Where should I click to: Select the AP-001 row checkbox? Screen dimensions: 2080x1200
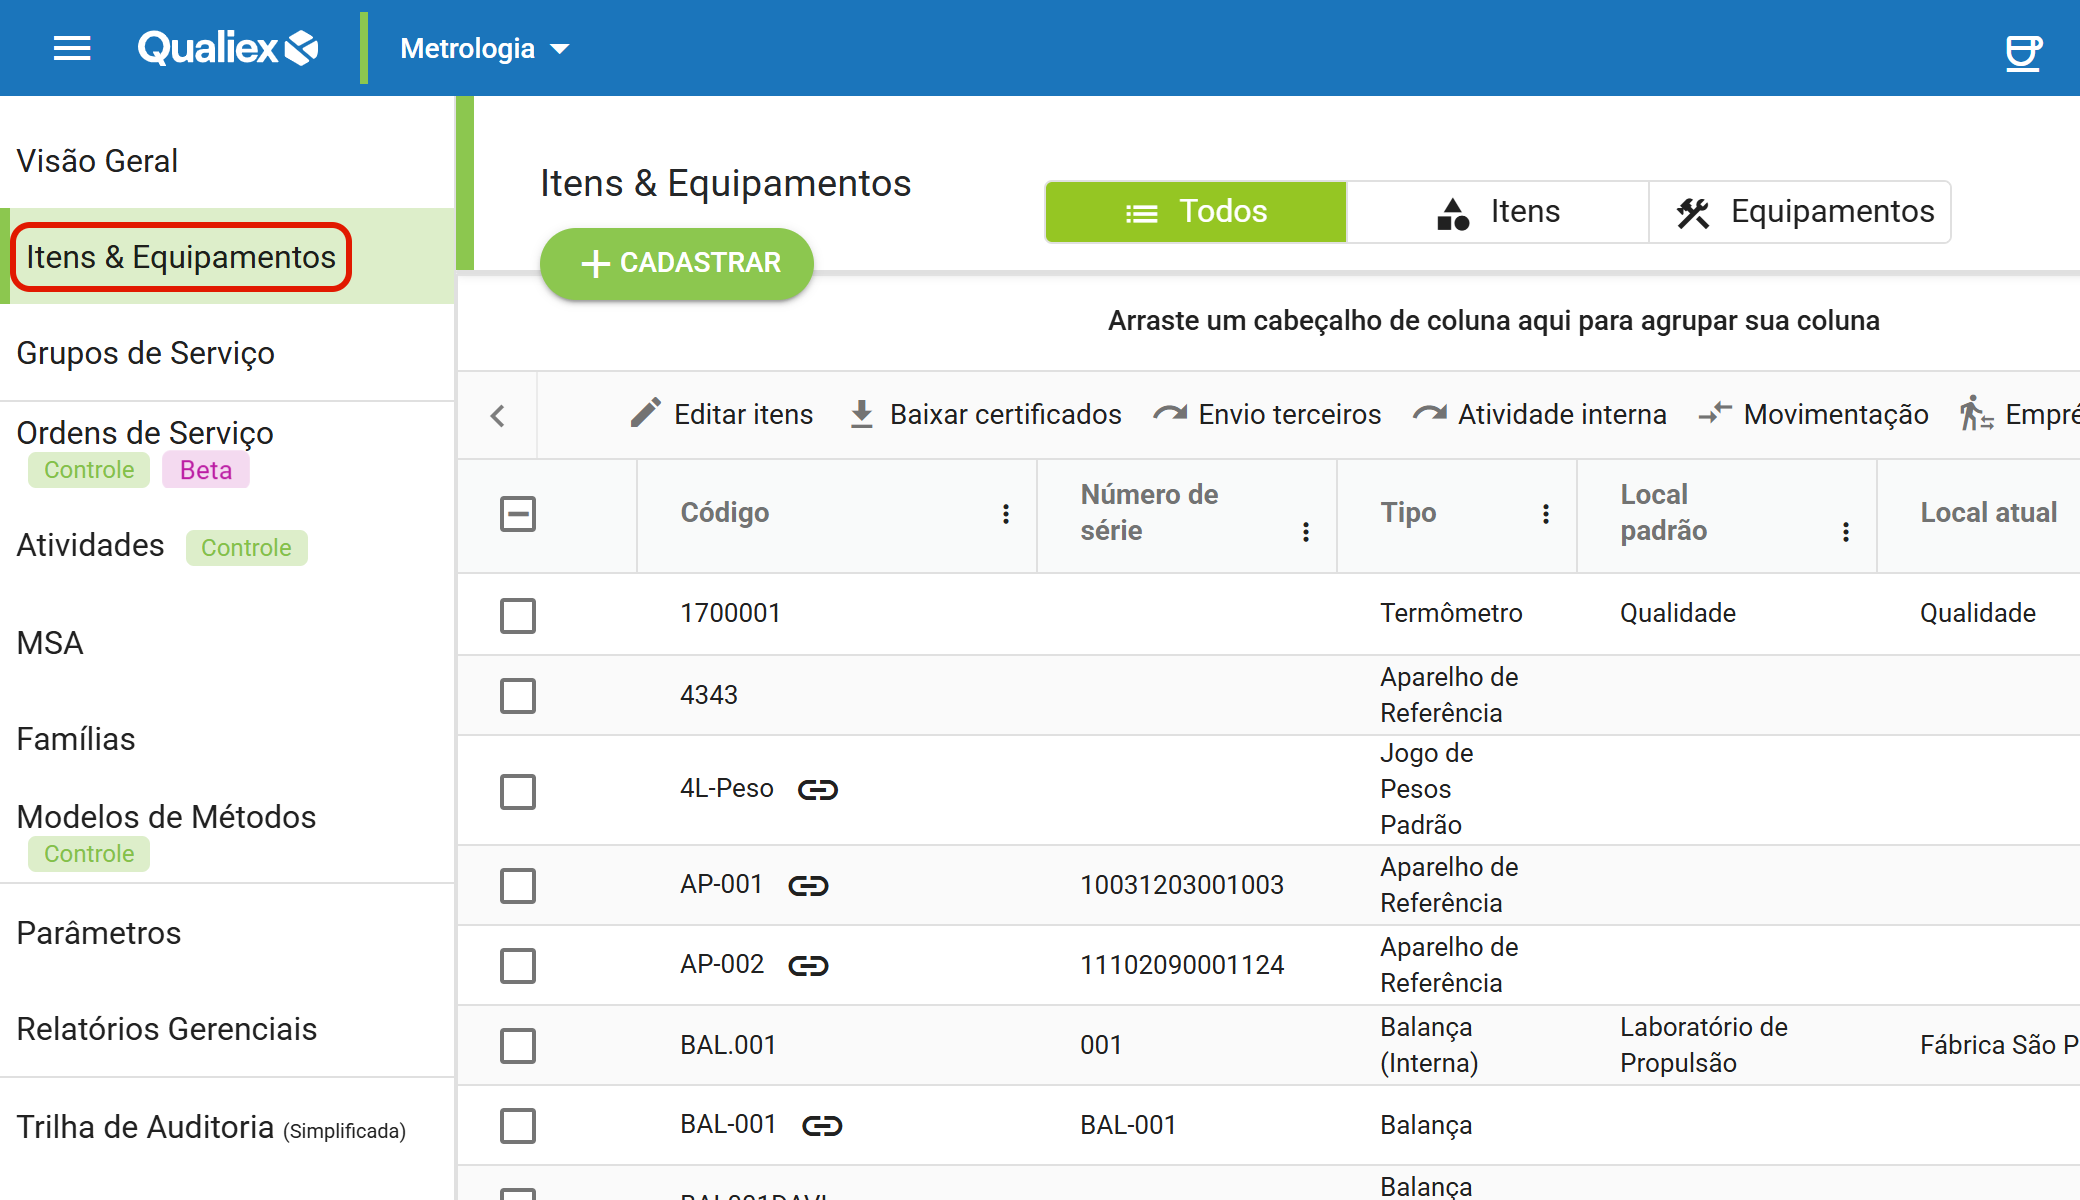[518, 886]
